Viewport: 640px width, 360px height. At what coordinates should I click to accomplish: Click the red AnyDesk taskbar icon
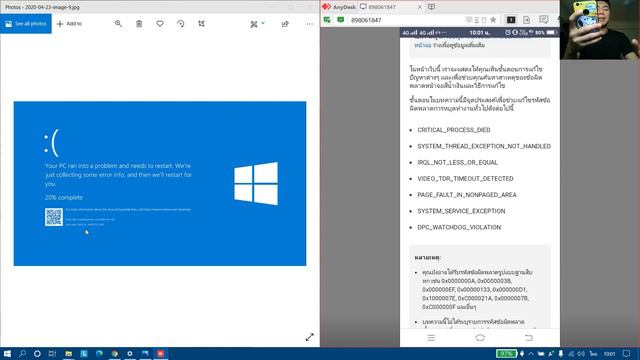point(160,353)
